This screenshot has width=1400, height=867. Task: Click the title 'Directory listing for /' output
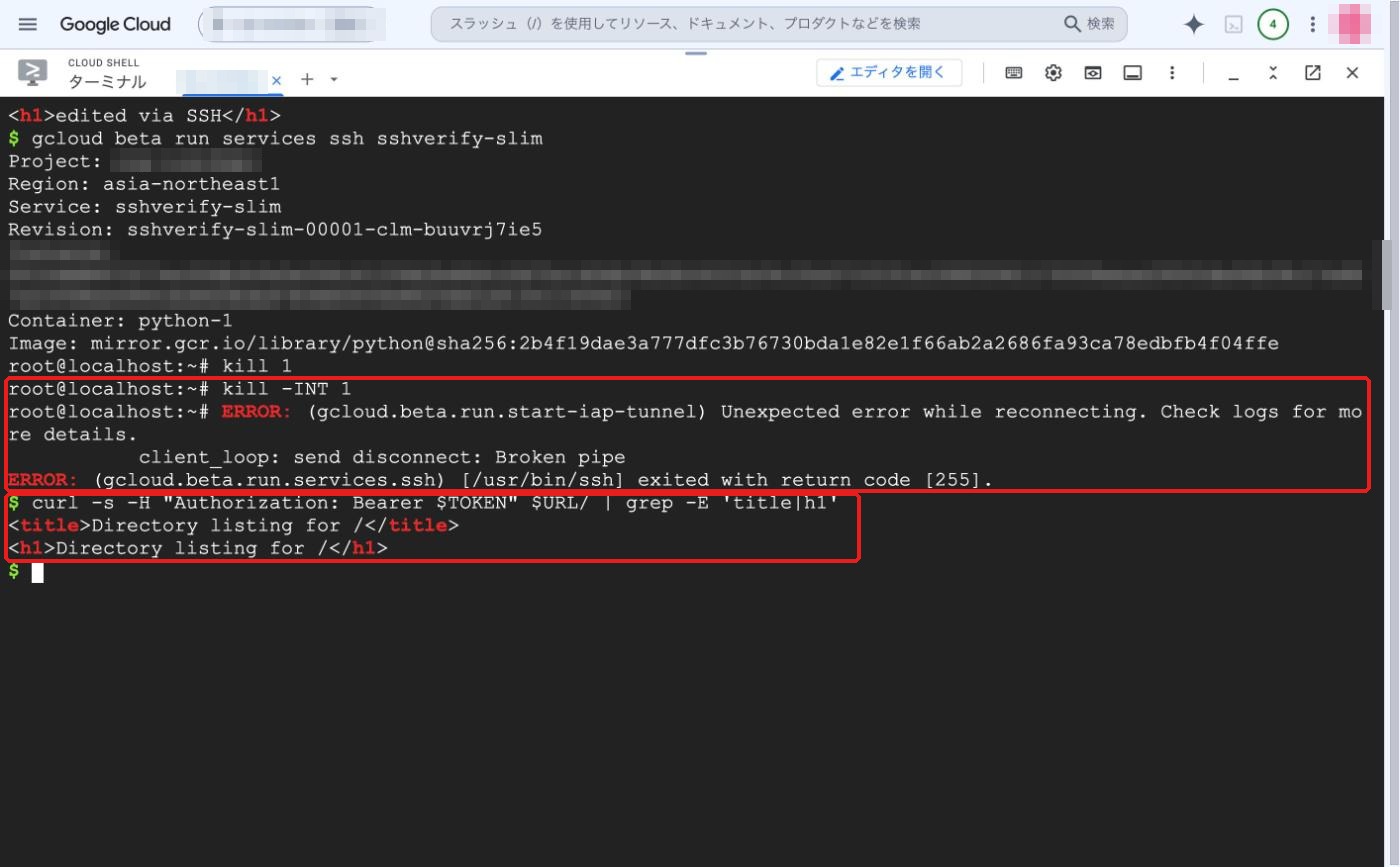(233, 526)
